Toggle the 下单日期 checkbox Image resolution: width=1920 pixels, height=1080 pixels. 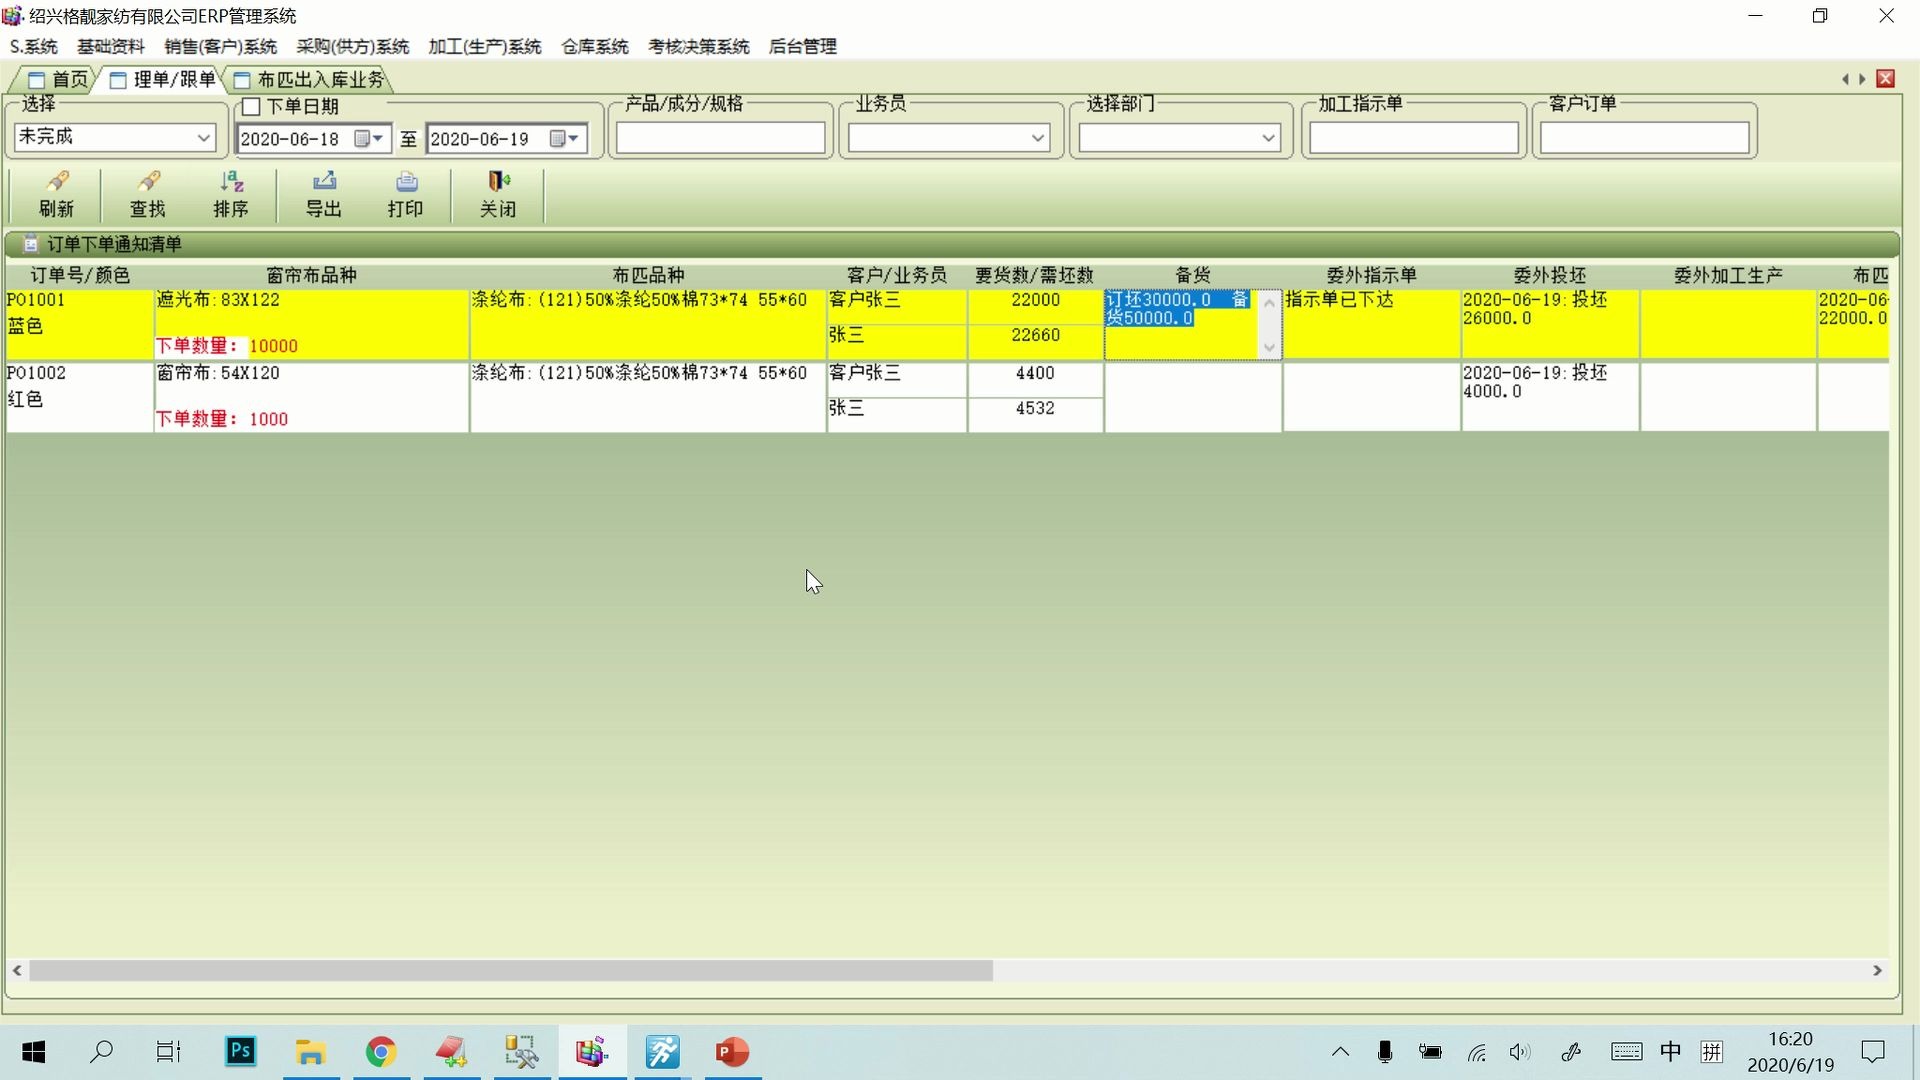pyautogui.click(x=252, y=107)
